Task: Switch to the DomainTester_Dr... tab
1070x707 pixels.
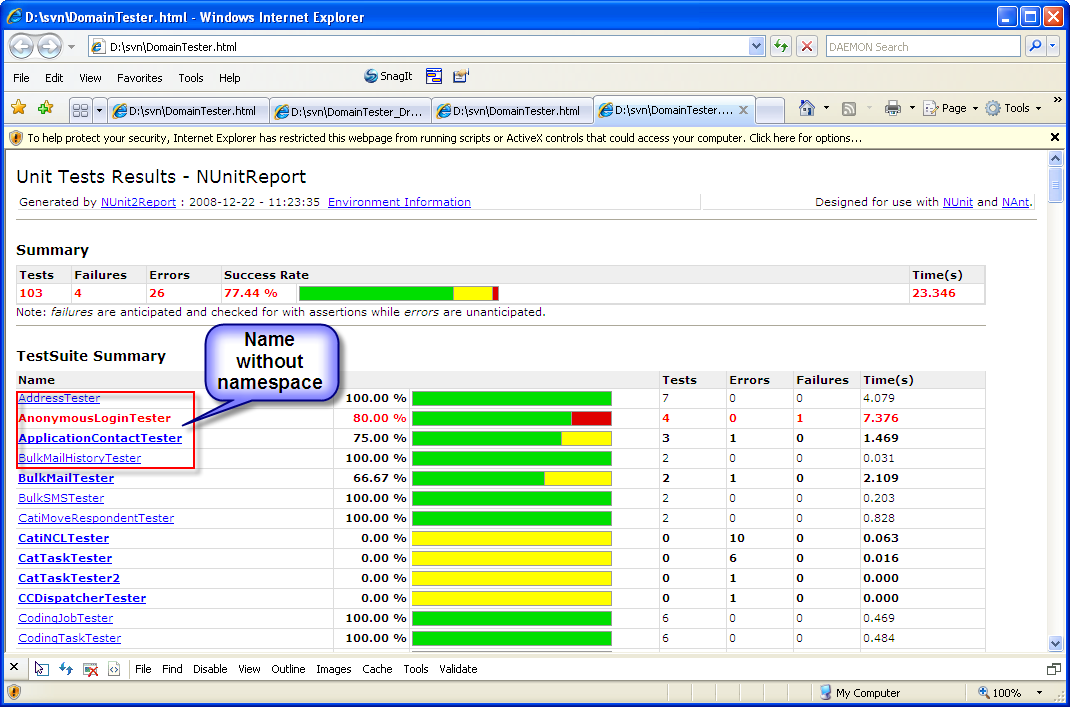Action: [350, 111]
